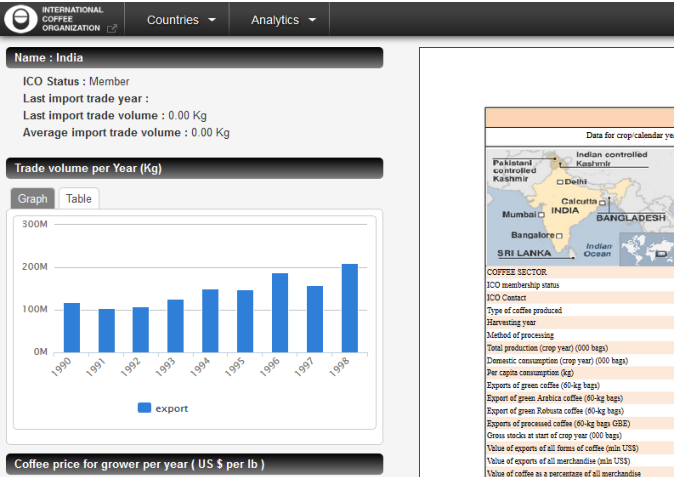Image resolution: width=675 pixels, height=477 pixels.
Task: Click the 300M y-axis label
Action: [x=35, y=224]
